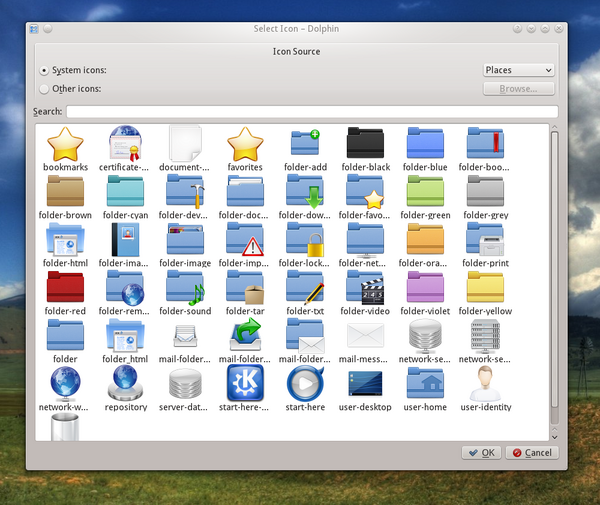
Task: Select the folder-video clapperboard icon
Action: coord(365,288)
